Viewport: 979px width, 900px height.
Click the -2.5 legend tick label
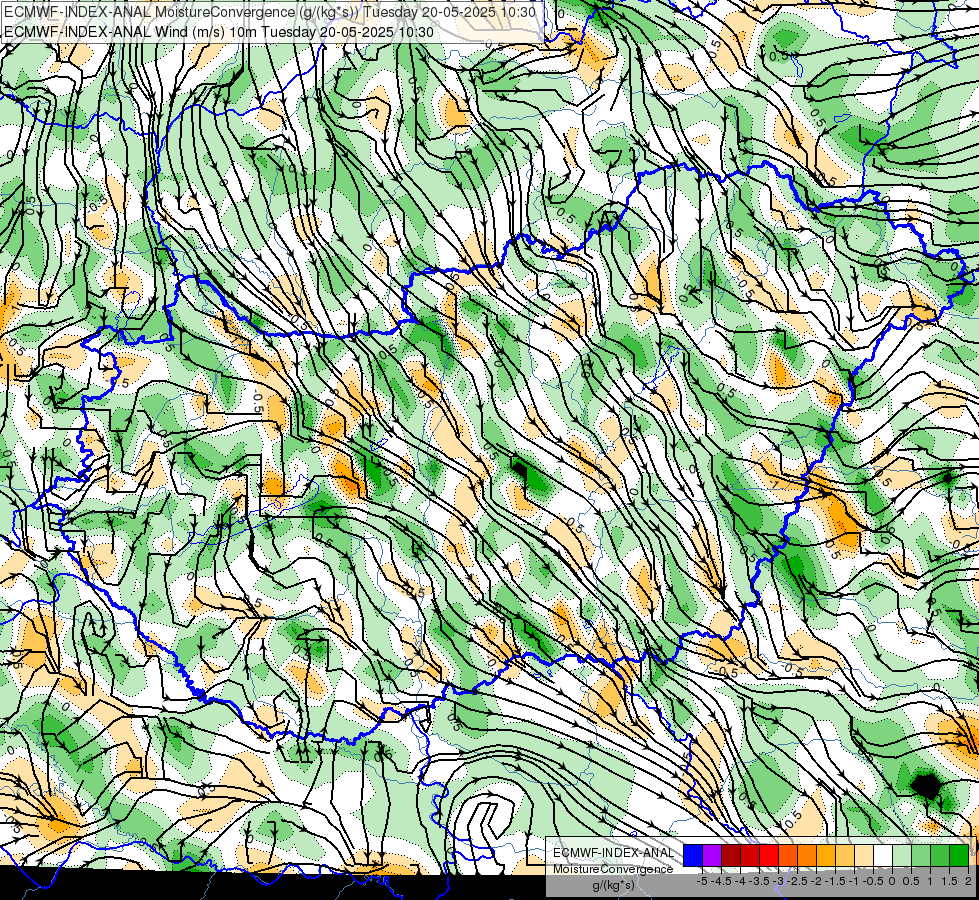point(797,881)
